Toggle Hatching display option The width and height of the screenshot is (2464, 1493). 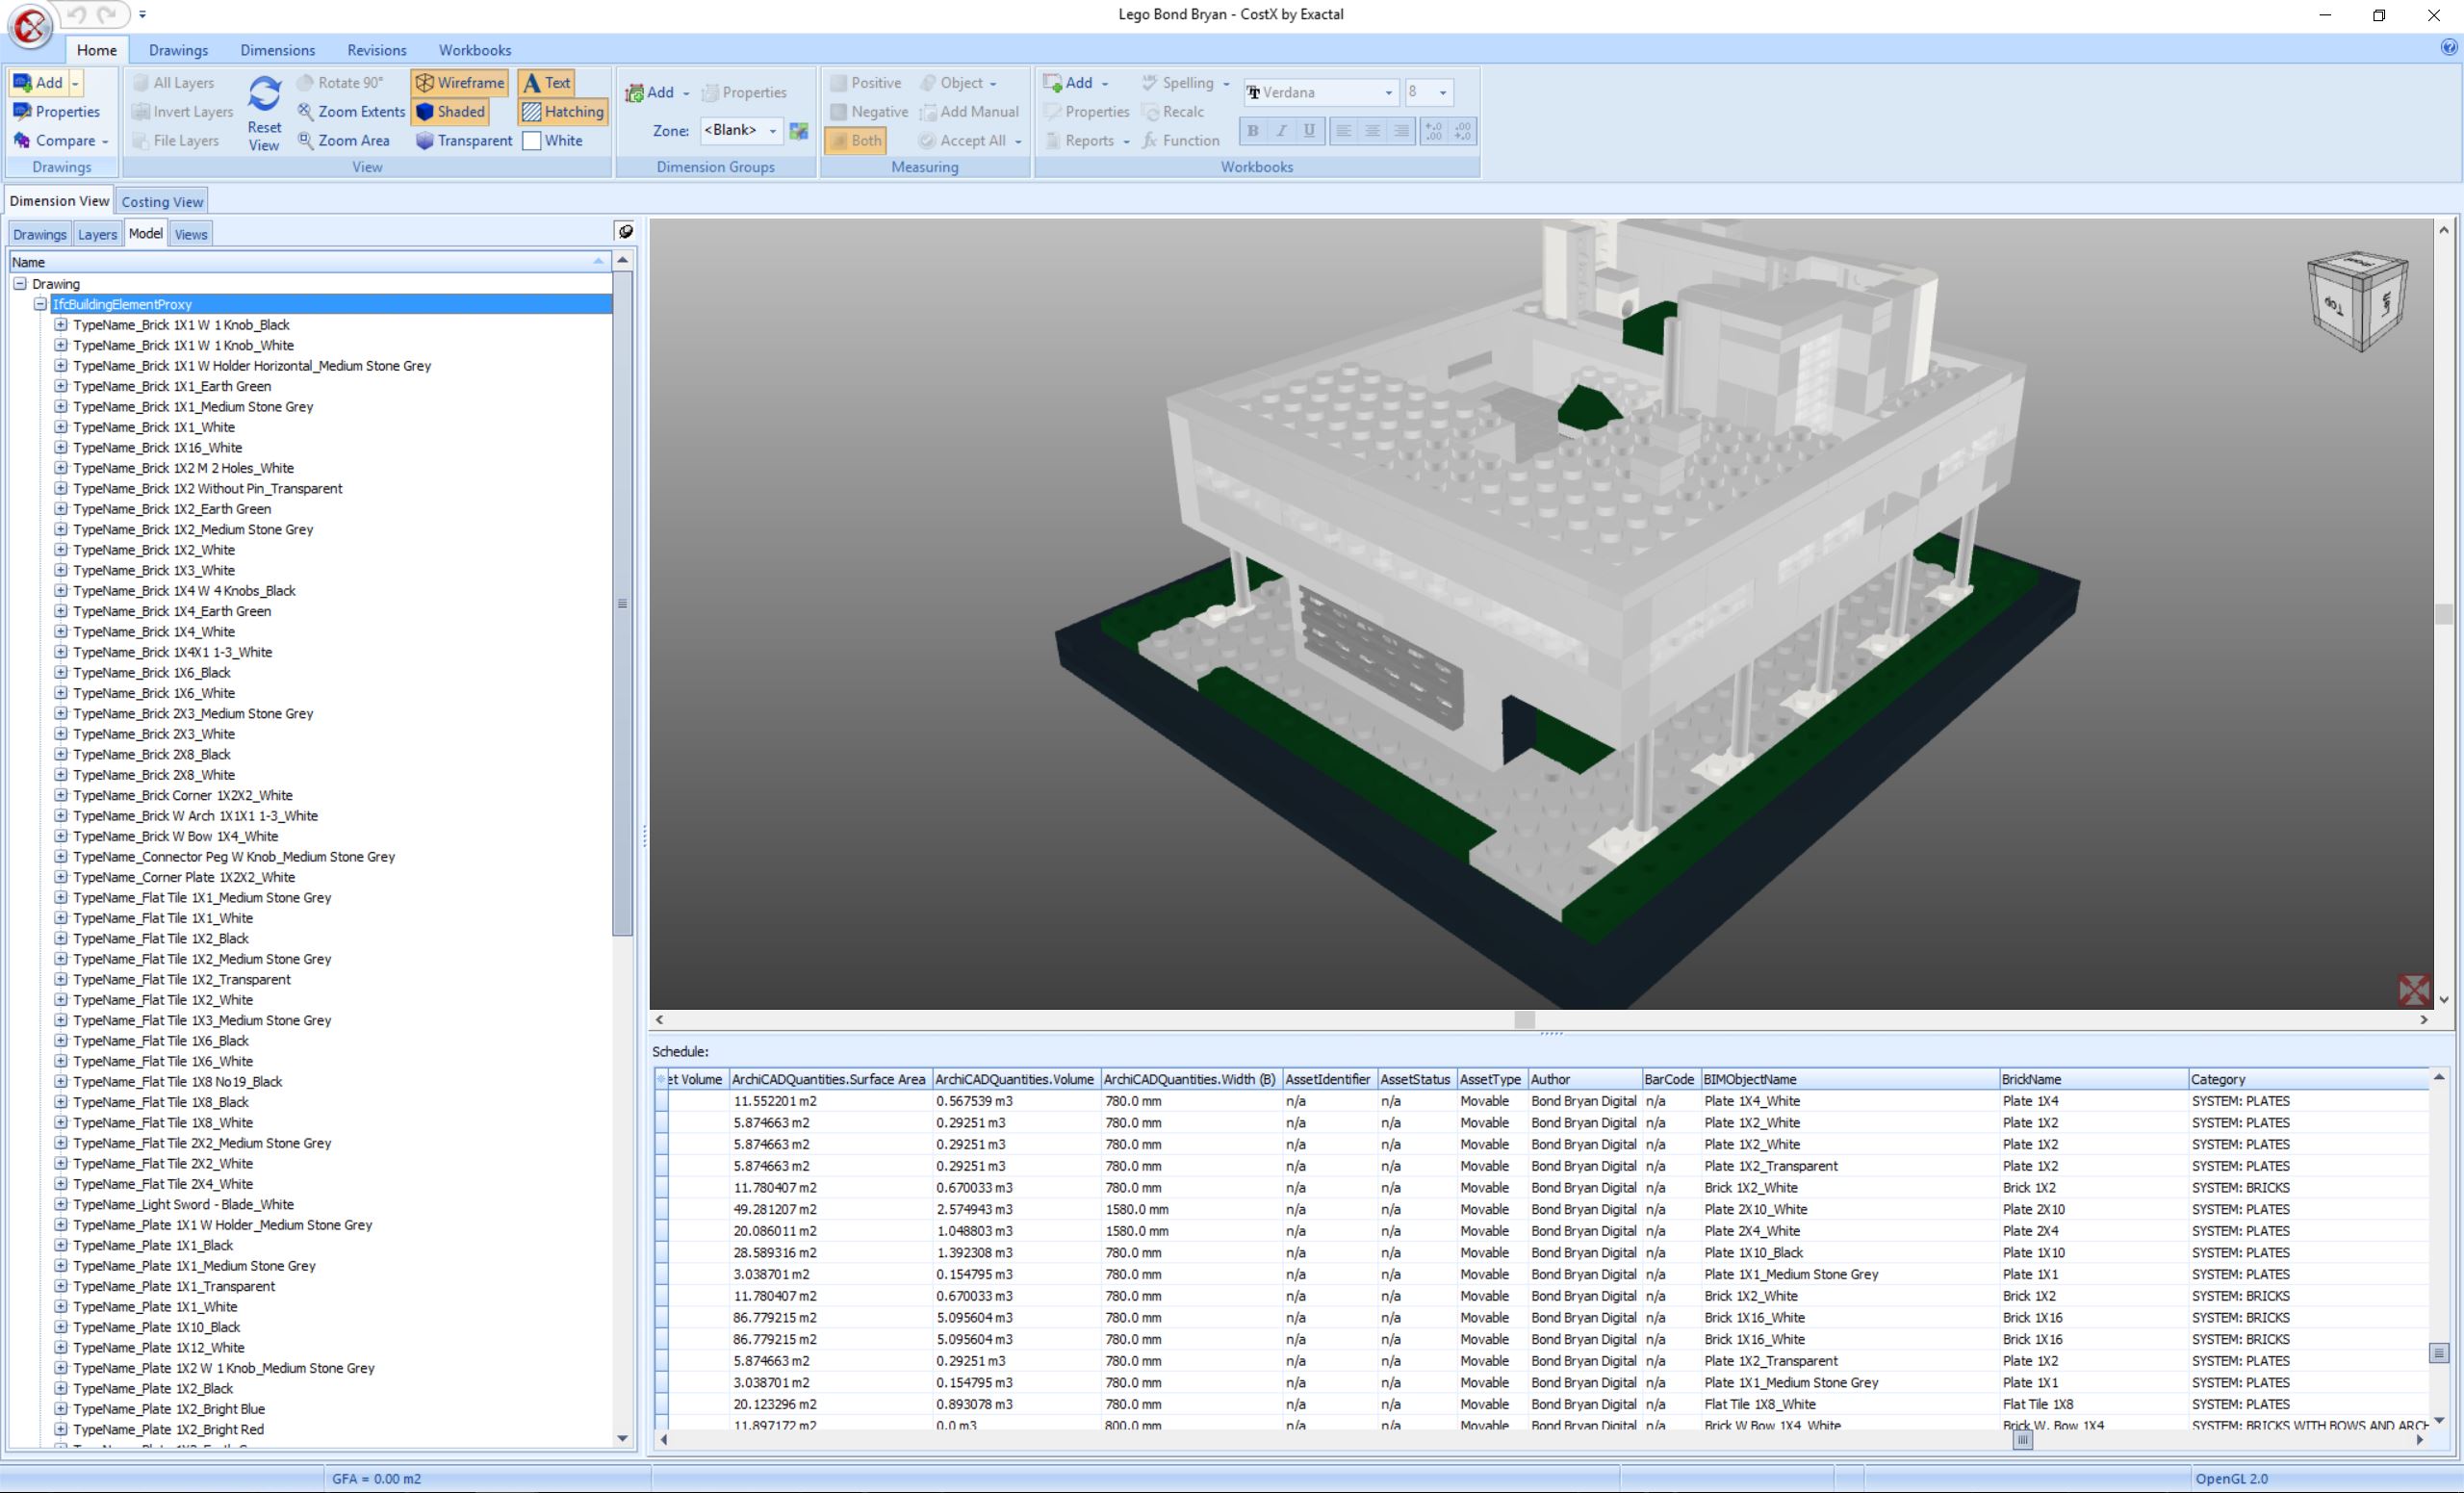pyautogui.click(x=563, y=112)
